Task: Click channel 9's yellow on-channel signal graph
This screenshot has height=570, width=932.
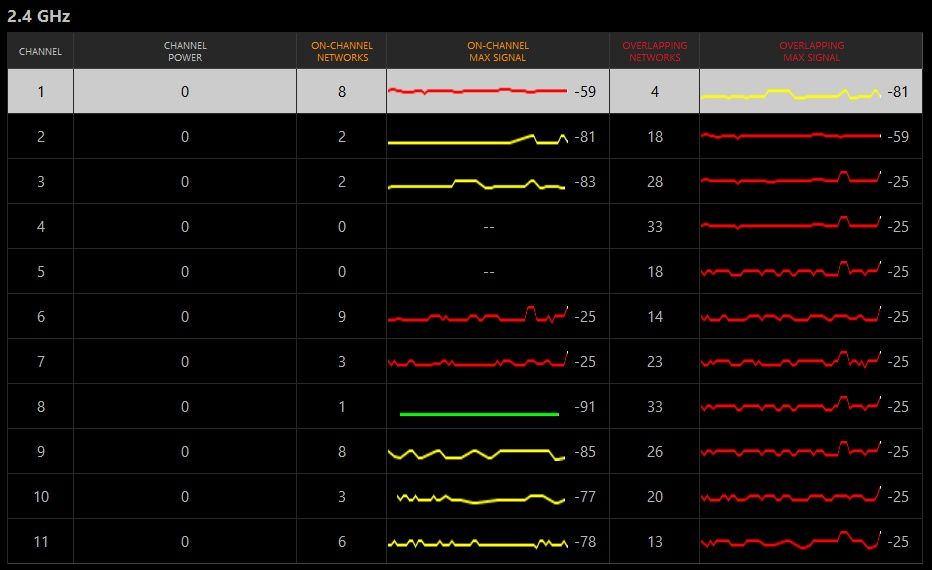Action: [x=477, y=453]
